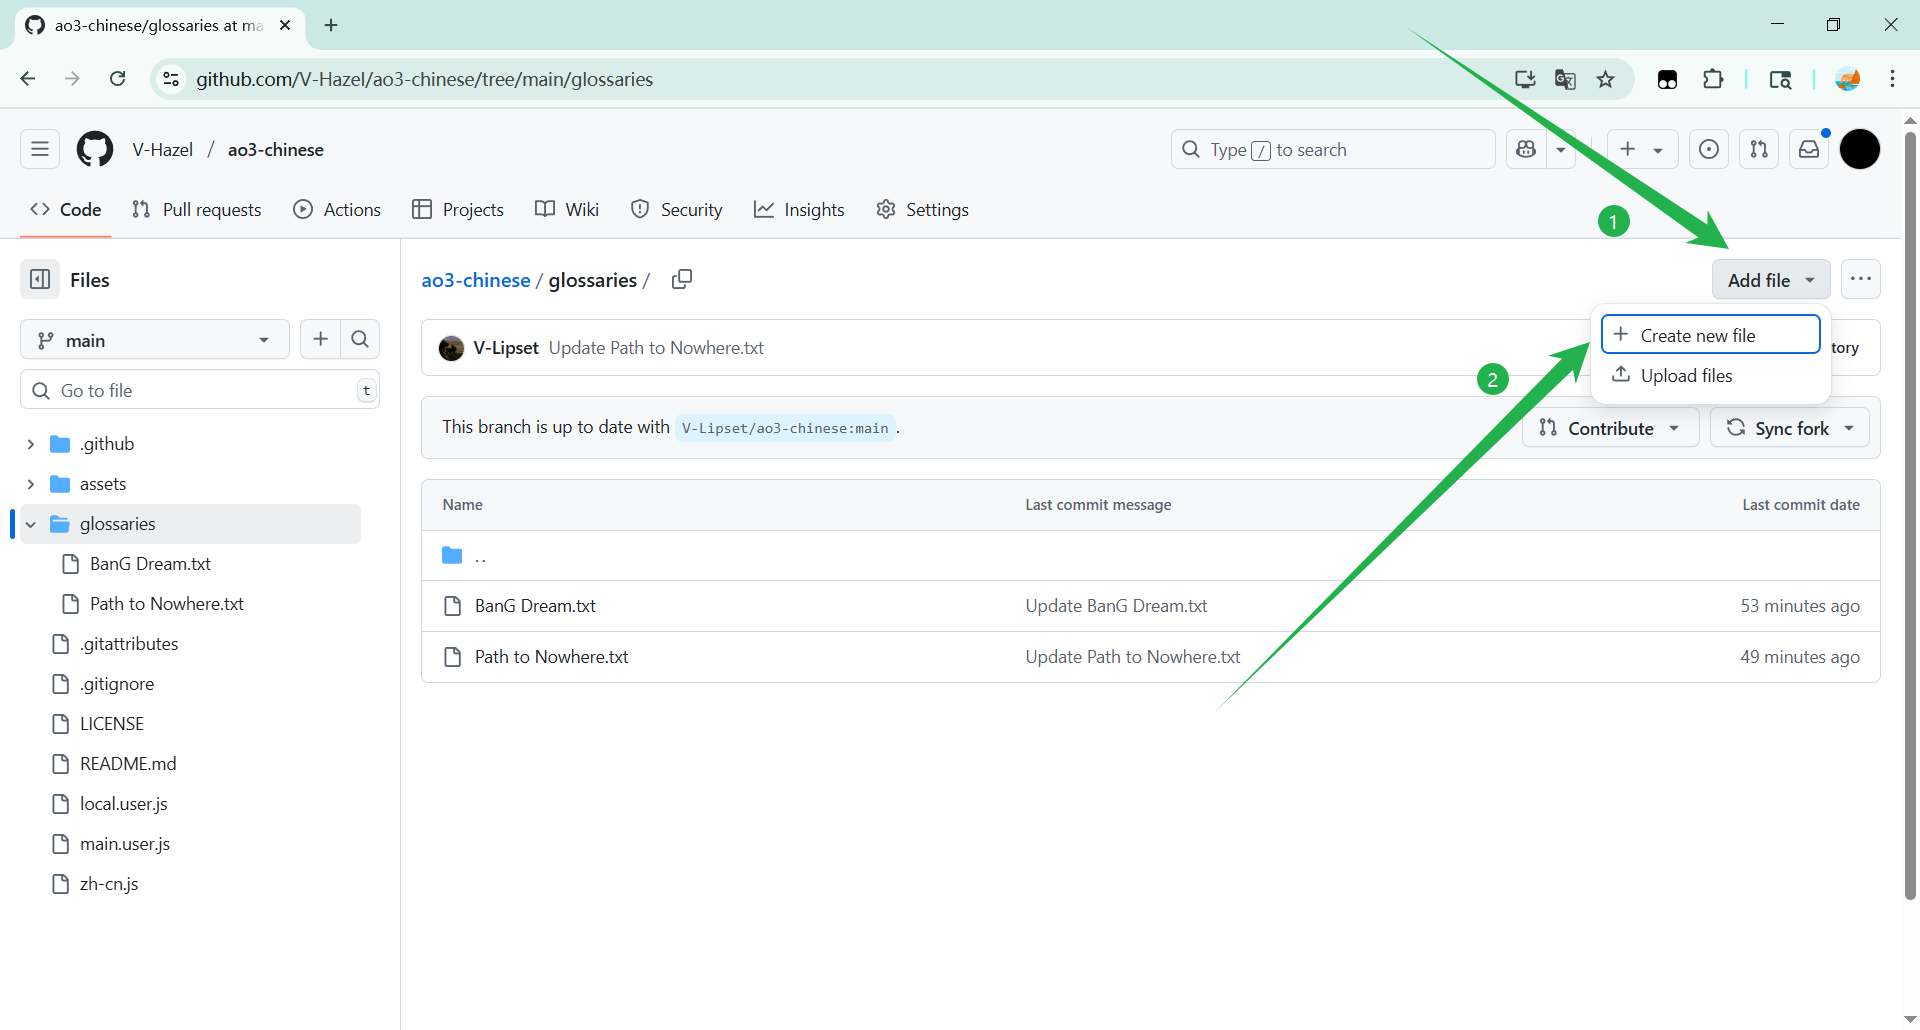This screenshot has width=1920, height=1030.
Task: Open the Copilot icon in header
Action: [x=1526, y=150]
